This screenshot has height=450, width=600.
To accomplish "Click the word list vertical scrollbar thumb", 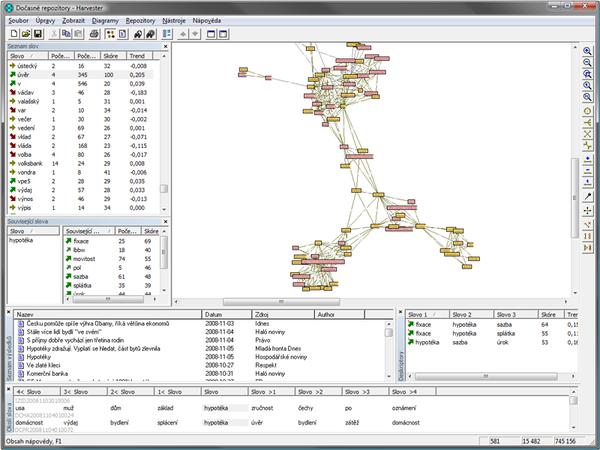I will pos(164,189).
